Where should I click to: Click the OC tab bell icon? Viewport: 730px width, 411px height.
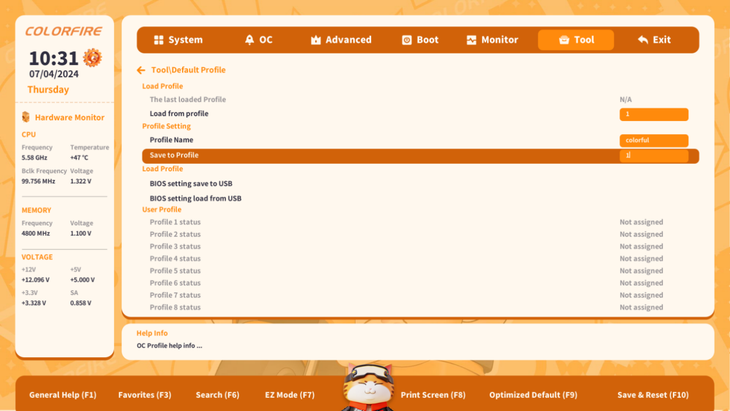(249, 40)
